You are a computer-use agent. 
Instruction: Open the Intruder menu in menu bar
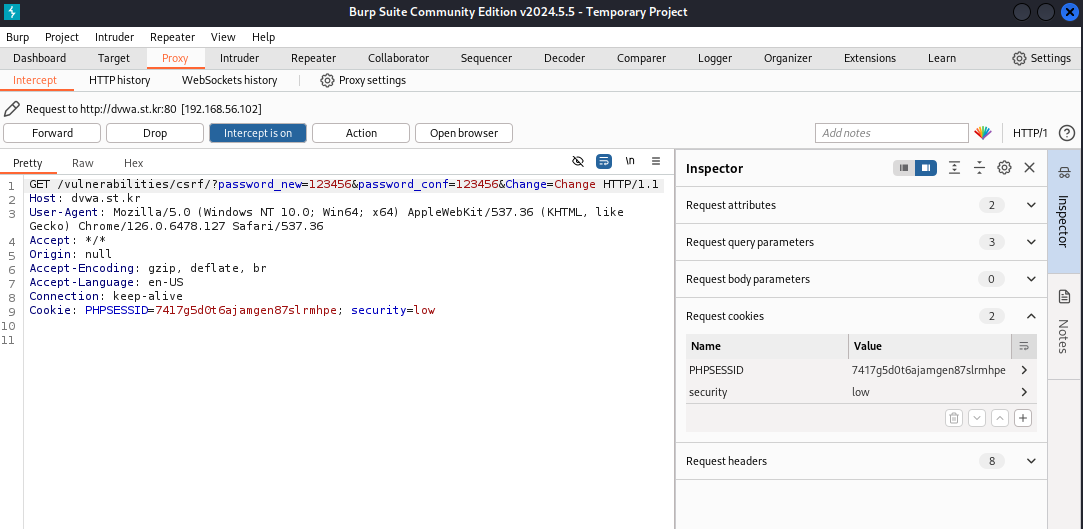click(115, 37)
